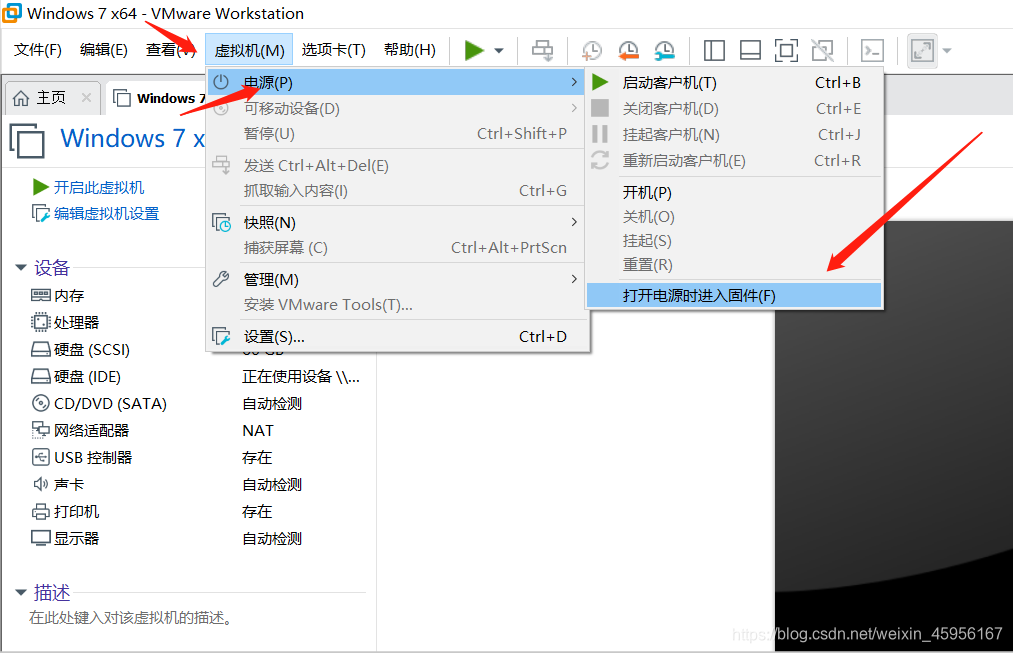The width and height of the screenshot is (1013, 653).
Task: Expand the 电源(P) submenu
Action: click(x=396, y=82)
